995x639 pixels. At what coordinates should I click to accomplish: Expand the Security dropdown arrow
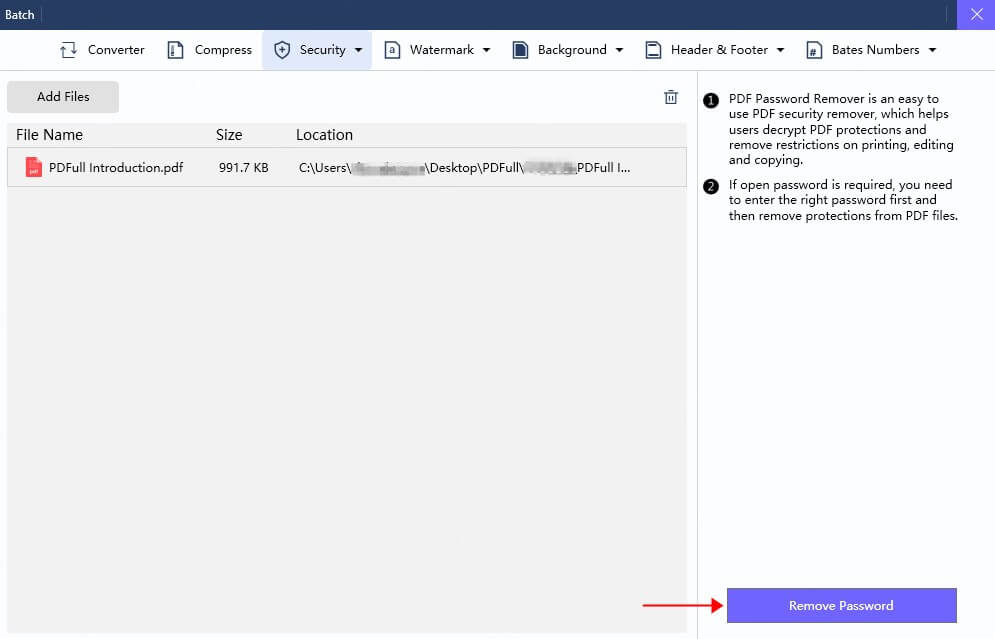point(358,50)
